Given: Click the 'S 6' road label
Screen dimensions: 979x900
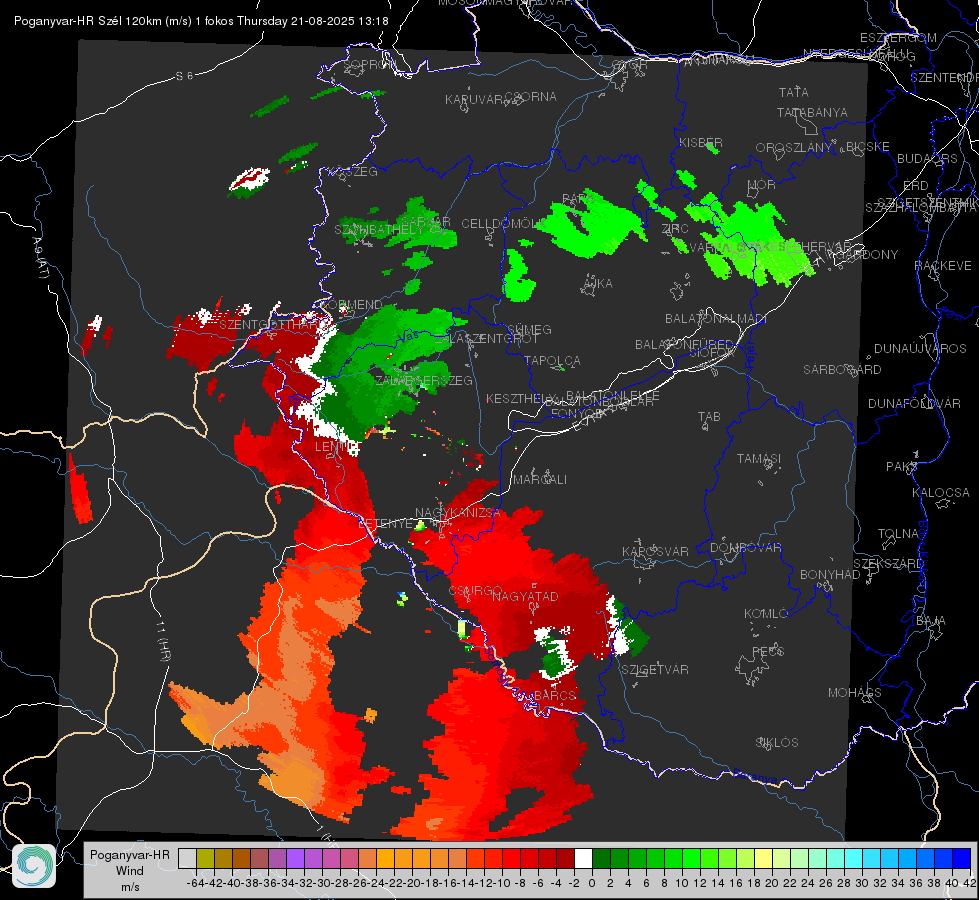Looking at the screenshot, I should pos(184,76).
